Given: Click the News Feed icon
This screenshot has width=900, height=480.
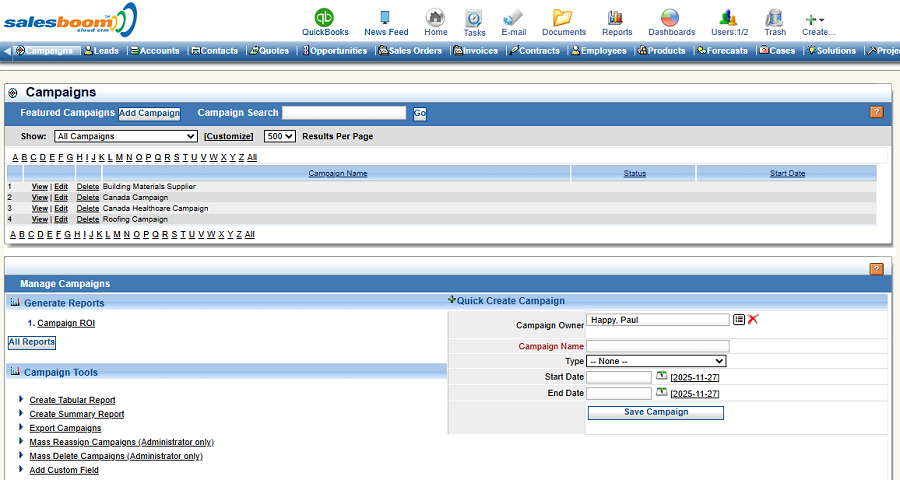Looking at the screenshot, I should point(385,18).
